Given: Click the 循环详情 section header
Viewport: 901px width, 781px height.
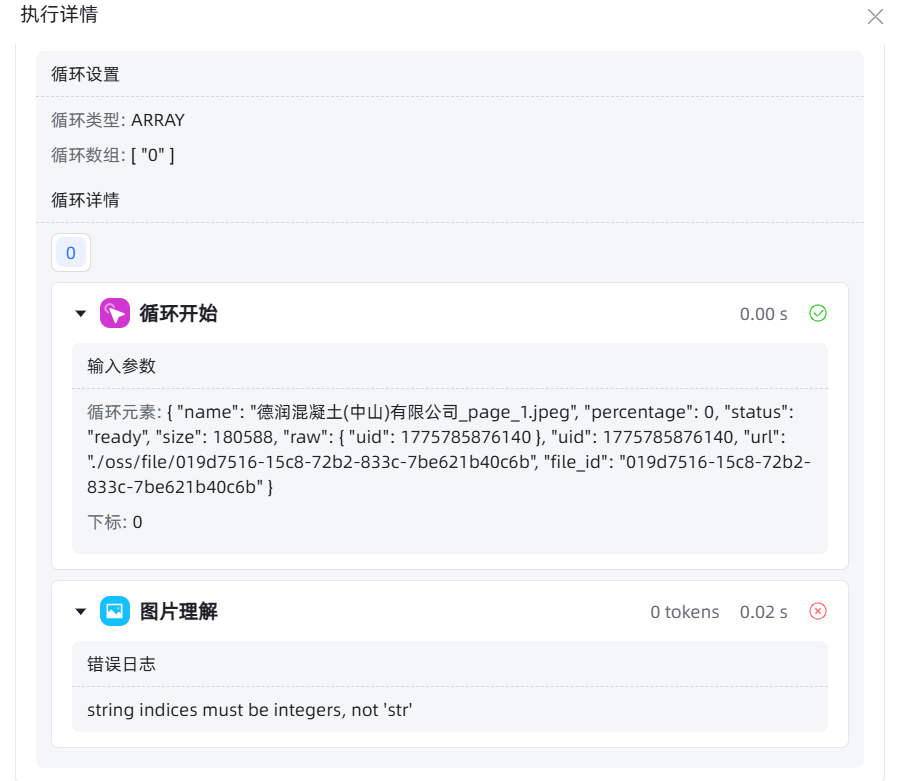Looking at the screenshot, I should (x=85, y=200).
